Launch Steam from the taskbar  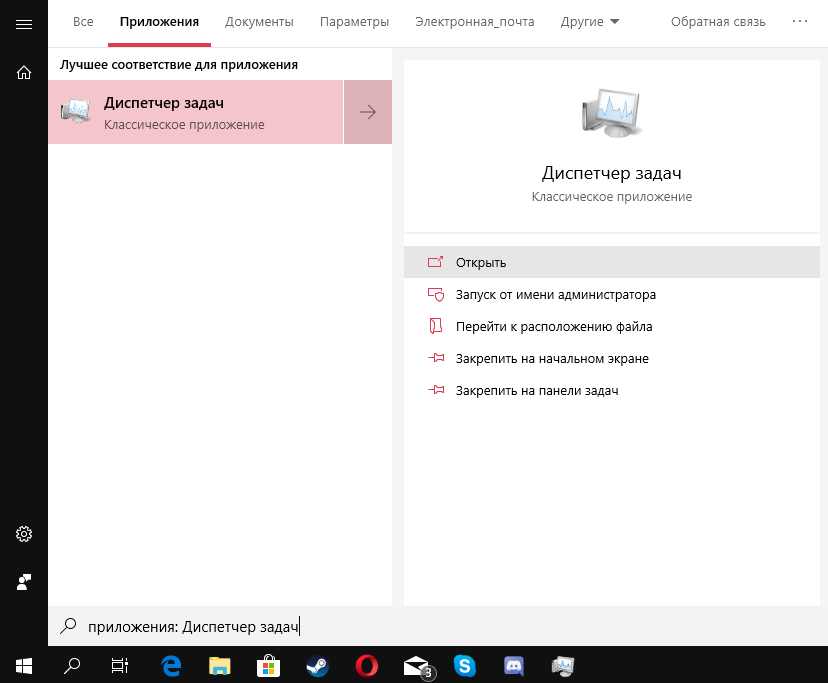(x=316, y=665)
